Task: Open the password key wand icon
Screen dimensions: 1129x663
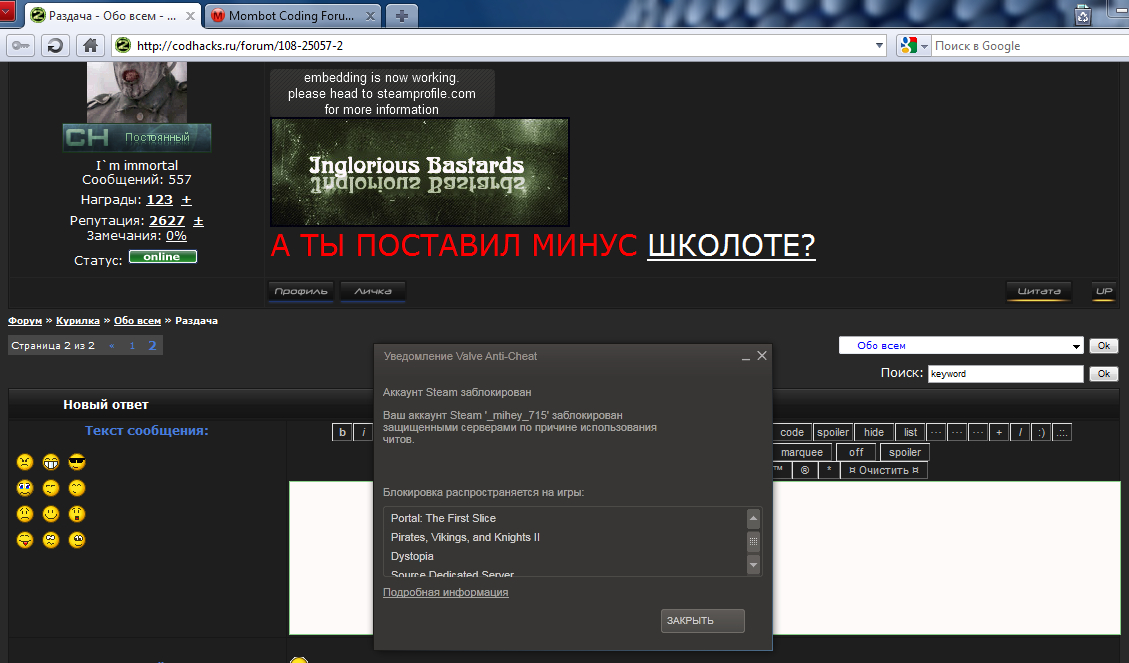Action: [21, 45]
